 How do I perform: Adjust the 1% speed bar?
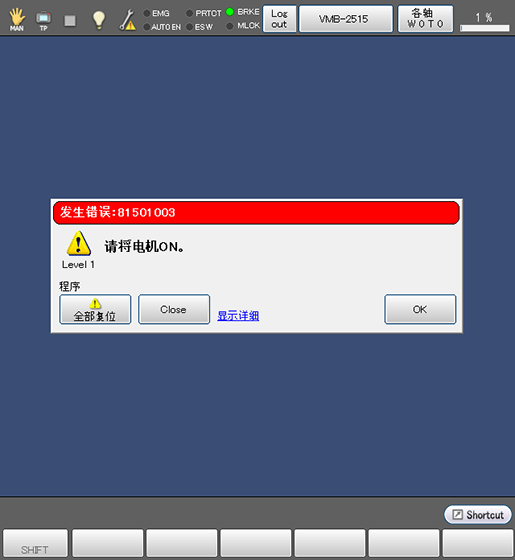pos(485,28)
